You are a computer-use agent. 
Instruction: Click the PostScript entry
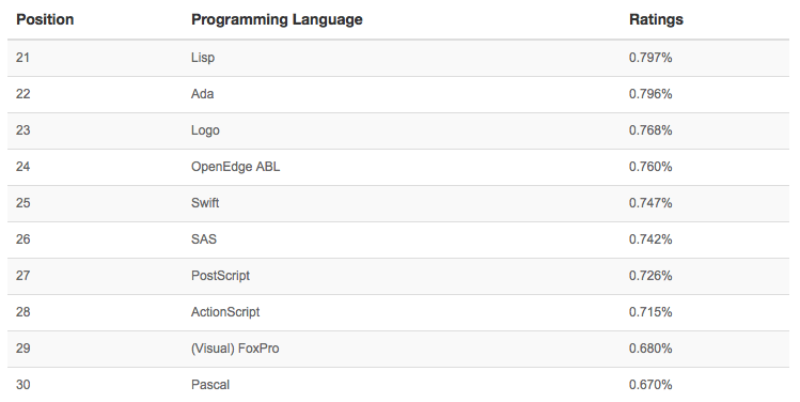220,275
